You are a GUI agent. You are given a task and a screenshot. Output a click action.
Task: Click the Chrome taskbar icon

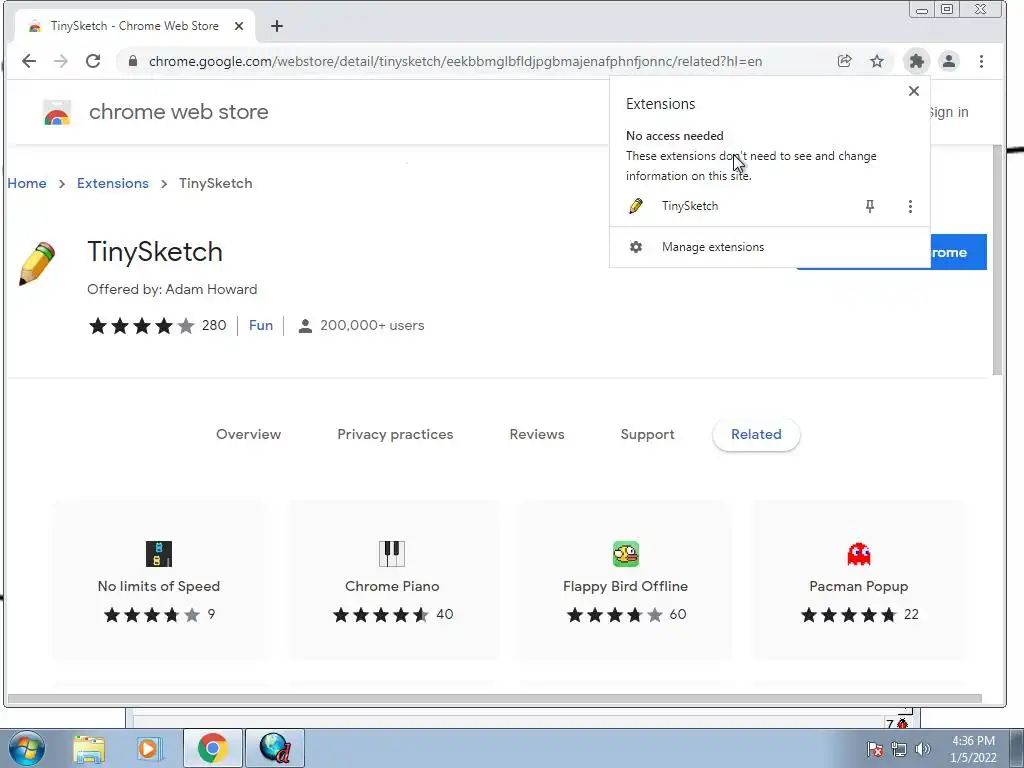pos(213,748)
